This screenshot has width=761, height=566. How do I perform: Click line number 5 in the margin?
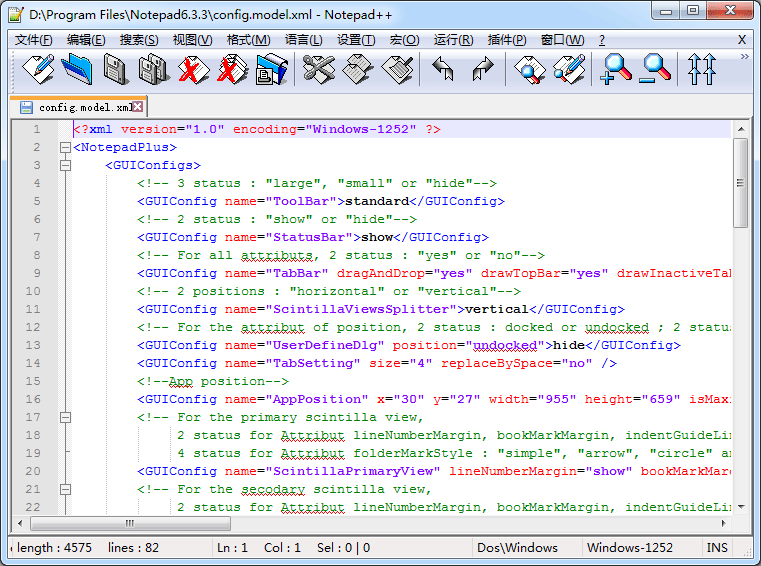37,201
